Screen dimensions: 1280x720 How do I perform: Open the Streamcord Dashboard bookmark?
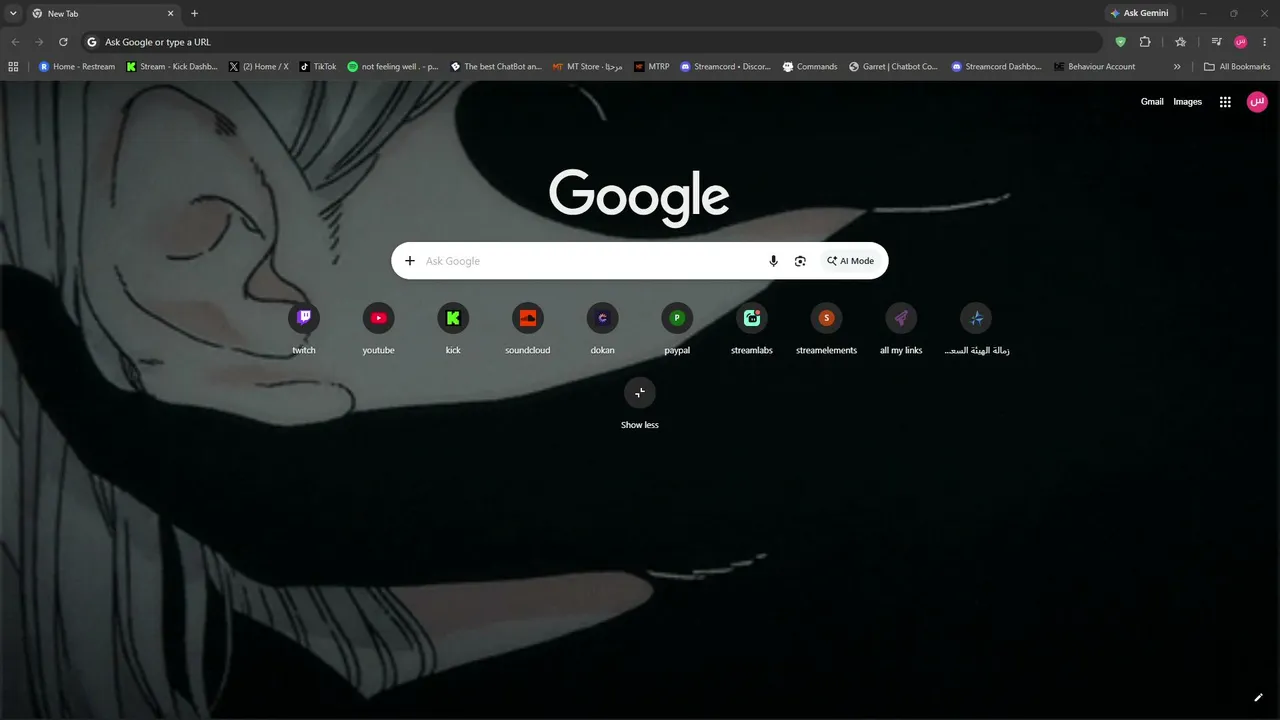(x=997, y=67)
